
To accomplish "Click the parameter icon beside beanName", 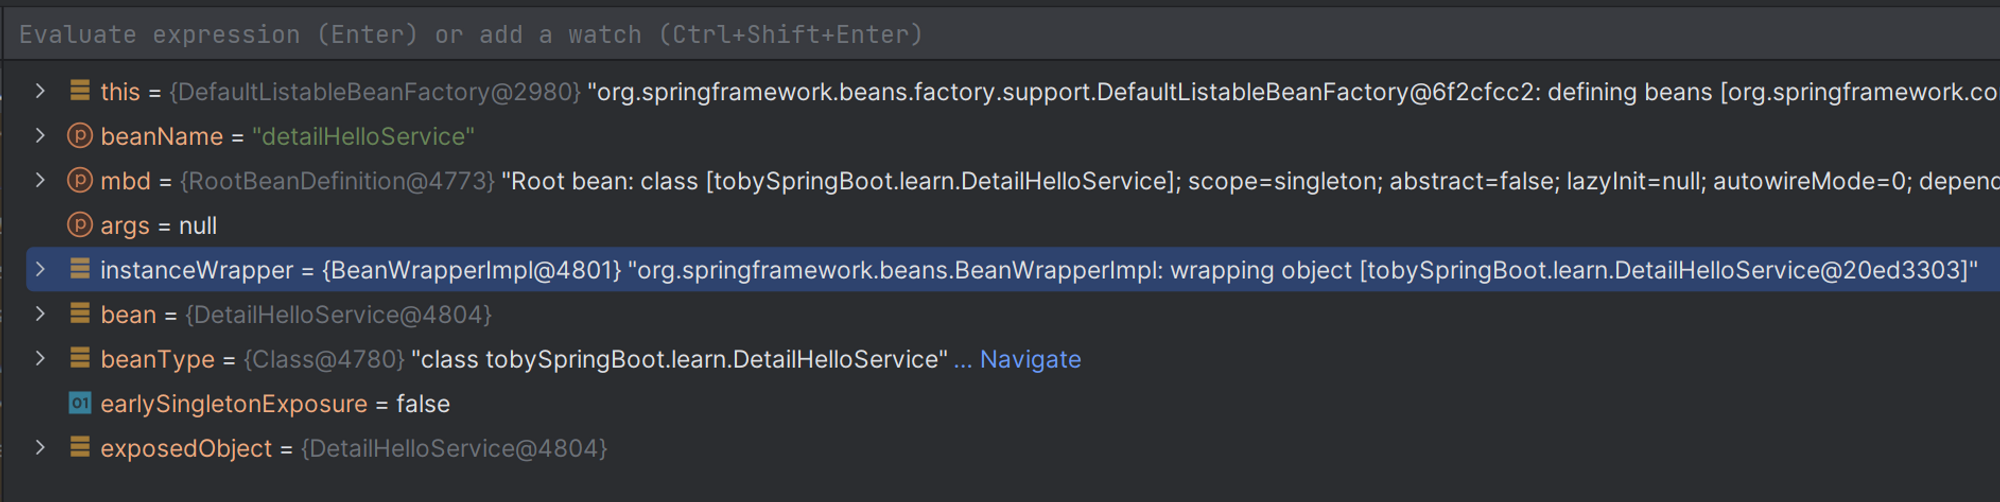I will [x=80, y=136].
